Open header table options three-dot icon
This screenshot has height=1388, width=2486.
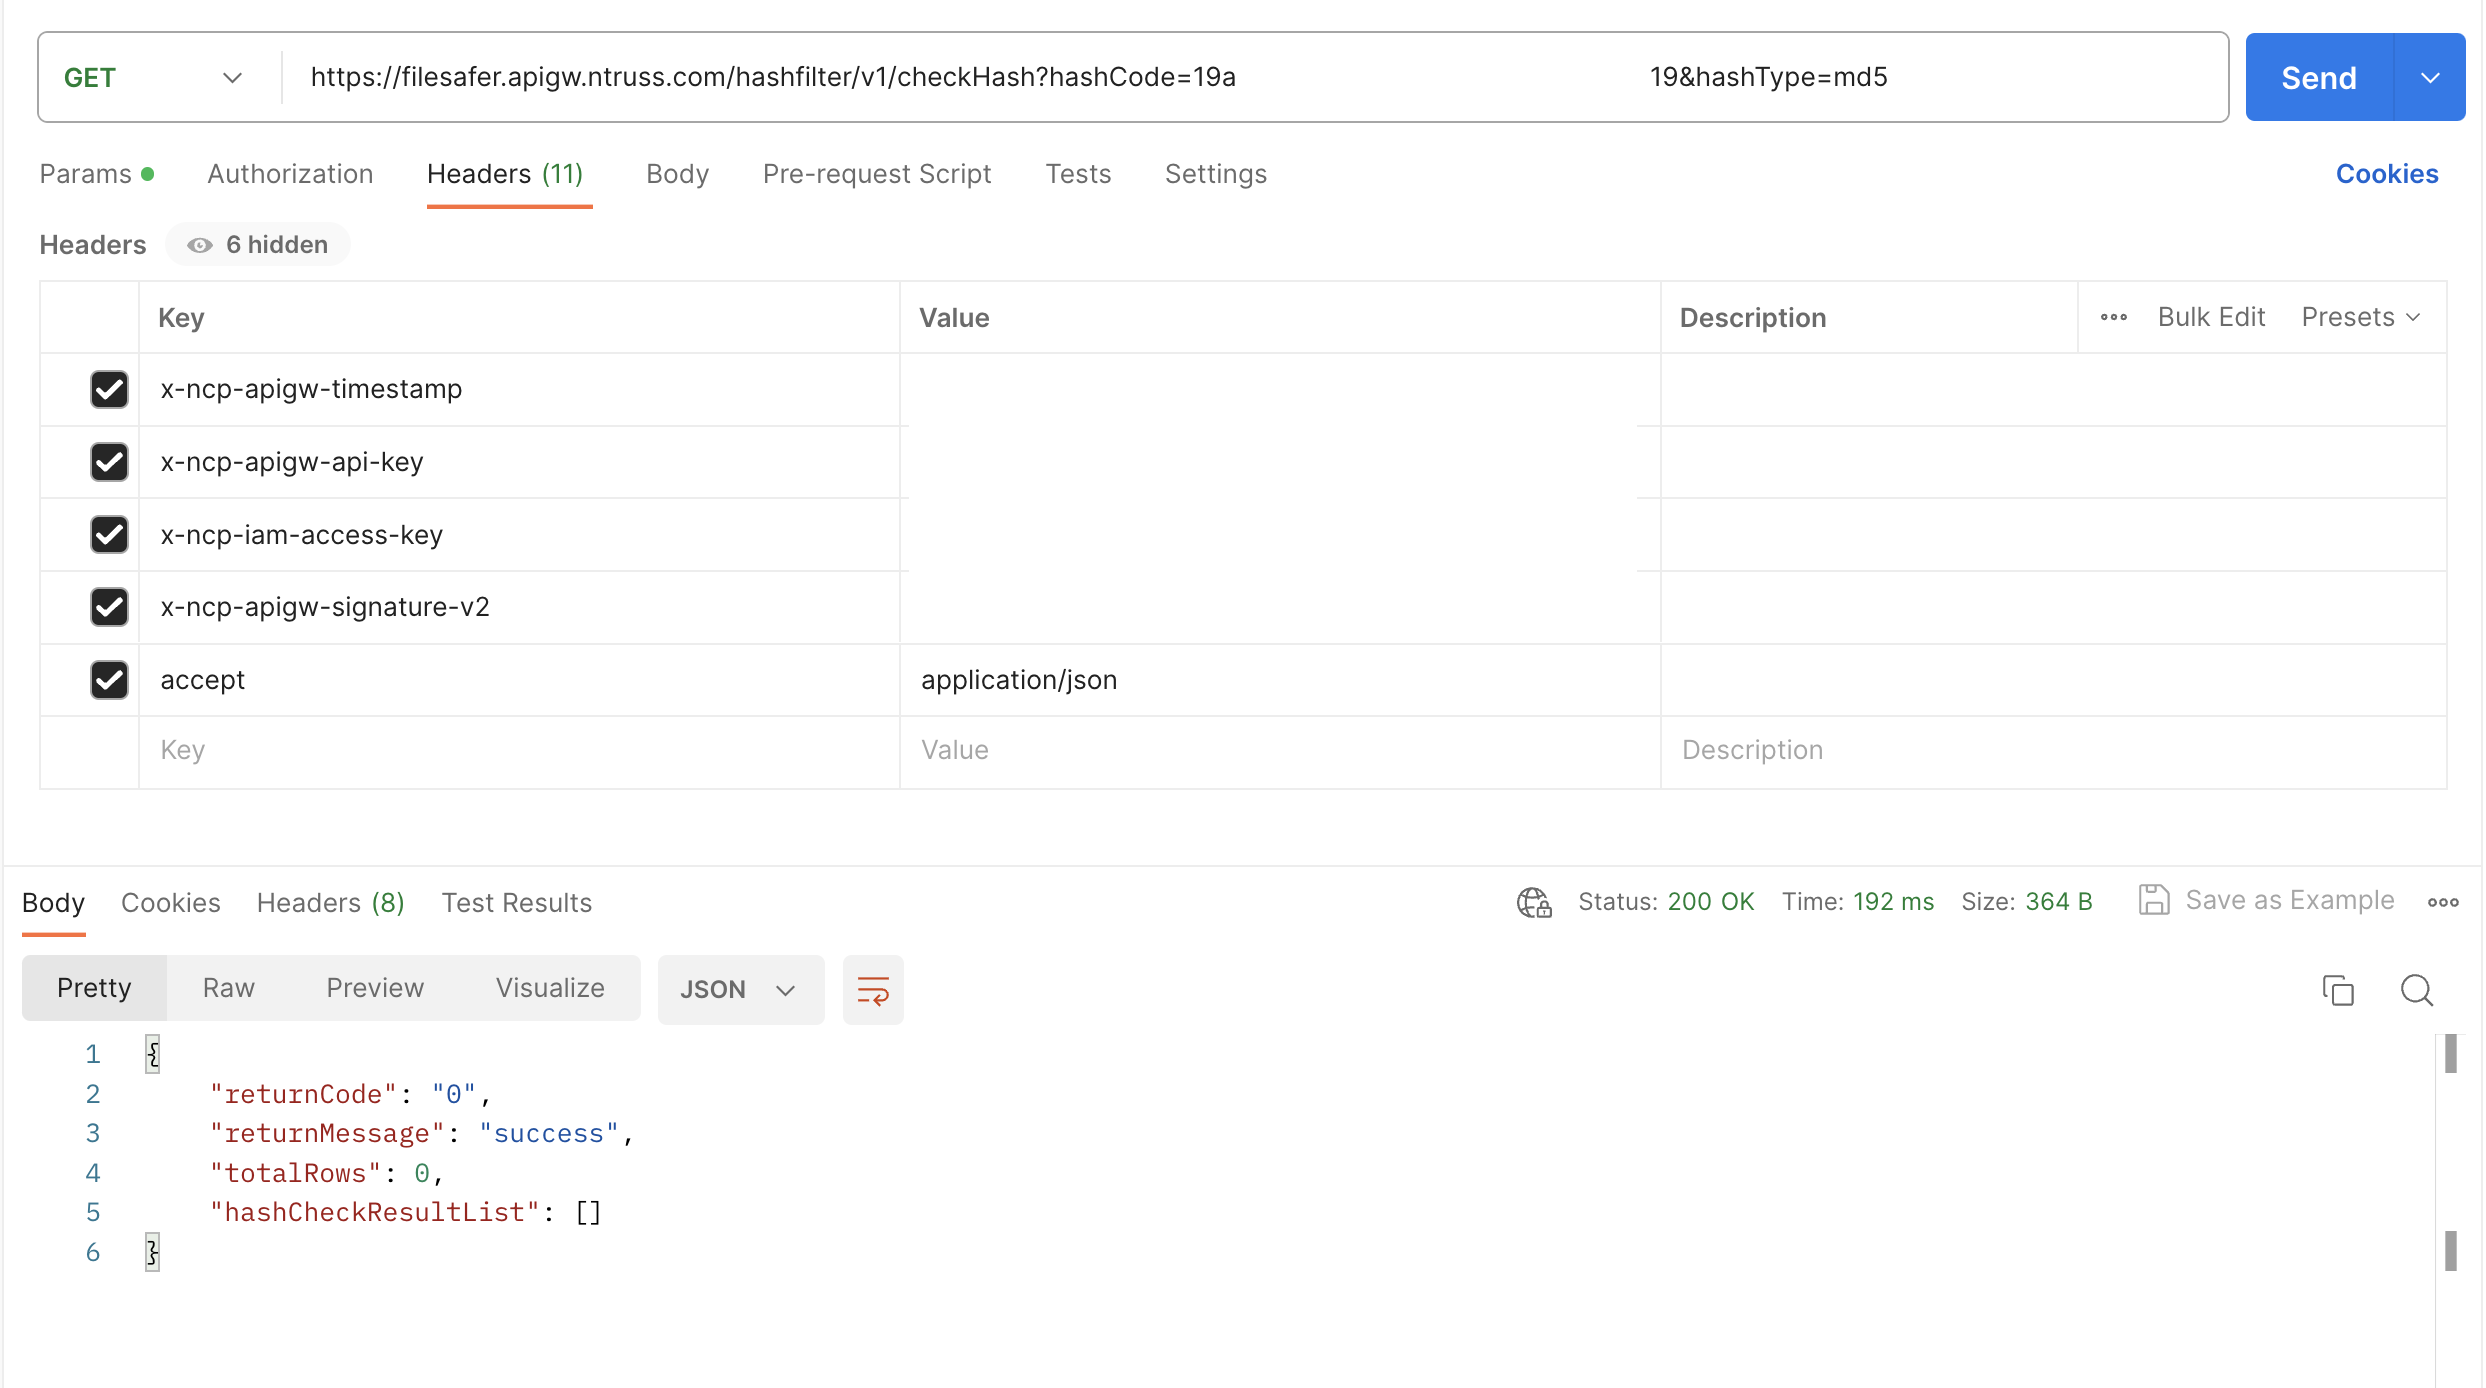pos(2113,317)
